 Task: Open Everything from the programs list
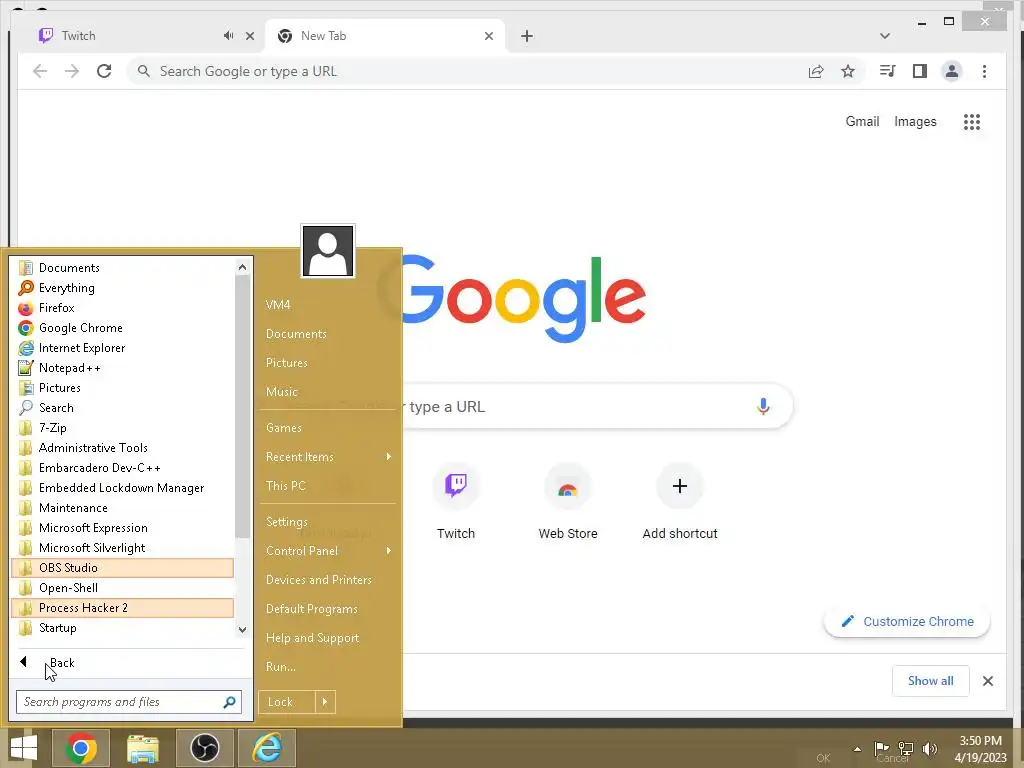coord(123,288)
